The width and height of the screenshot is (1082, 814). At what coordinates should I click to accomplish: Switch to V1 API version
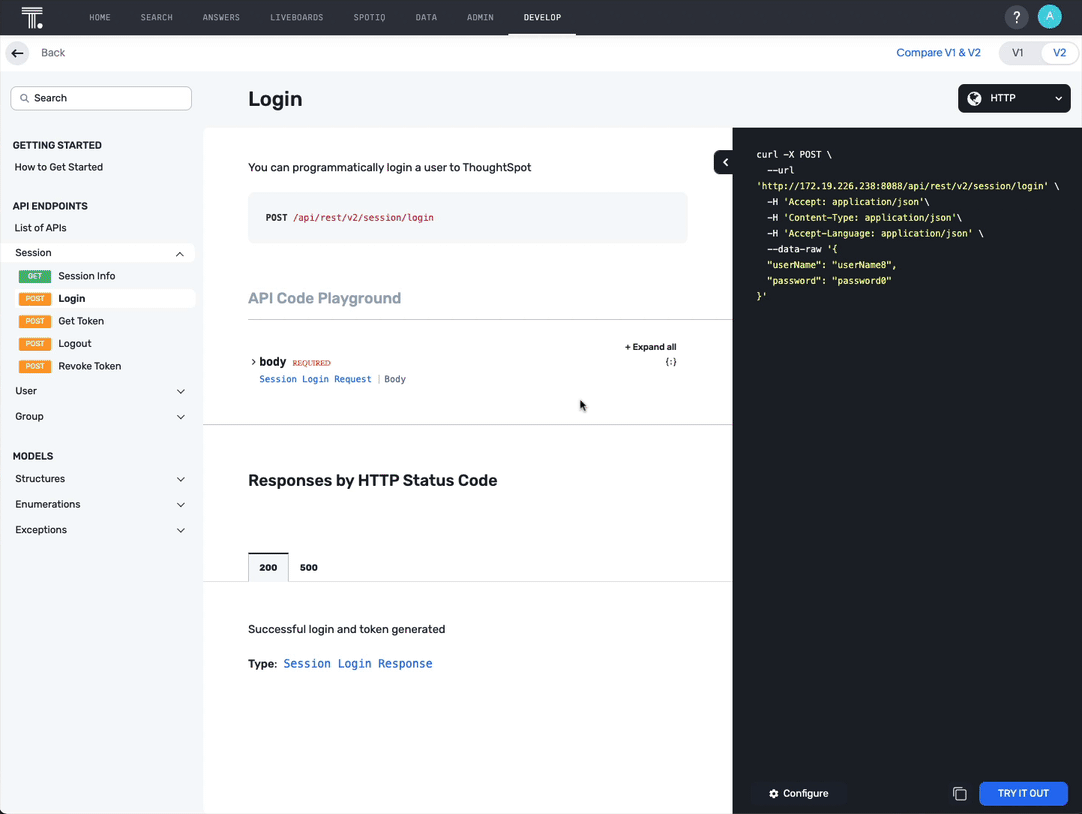pyautogui.click(x=1018, y=53)
